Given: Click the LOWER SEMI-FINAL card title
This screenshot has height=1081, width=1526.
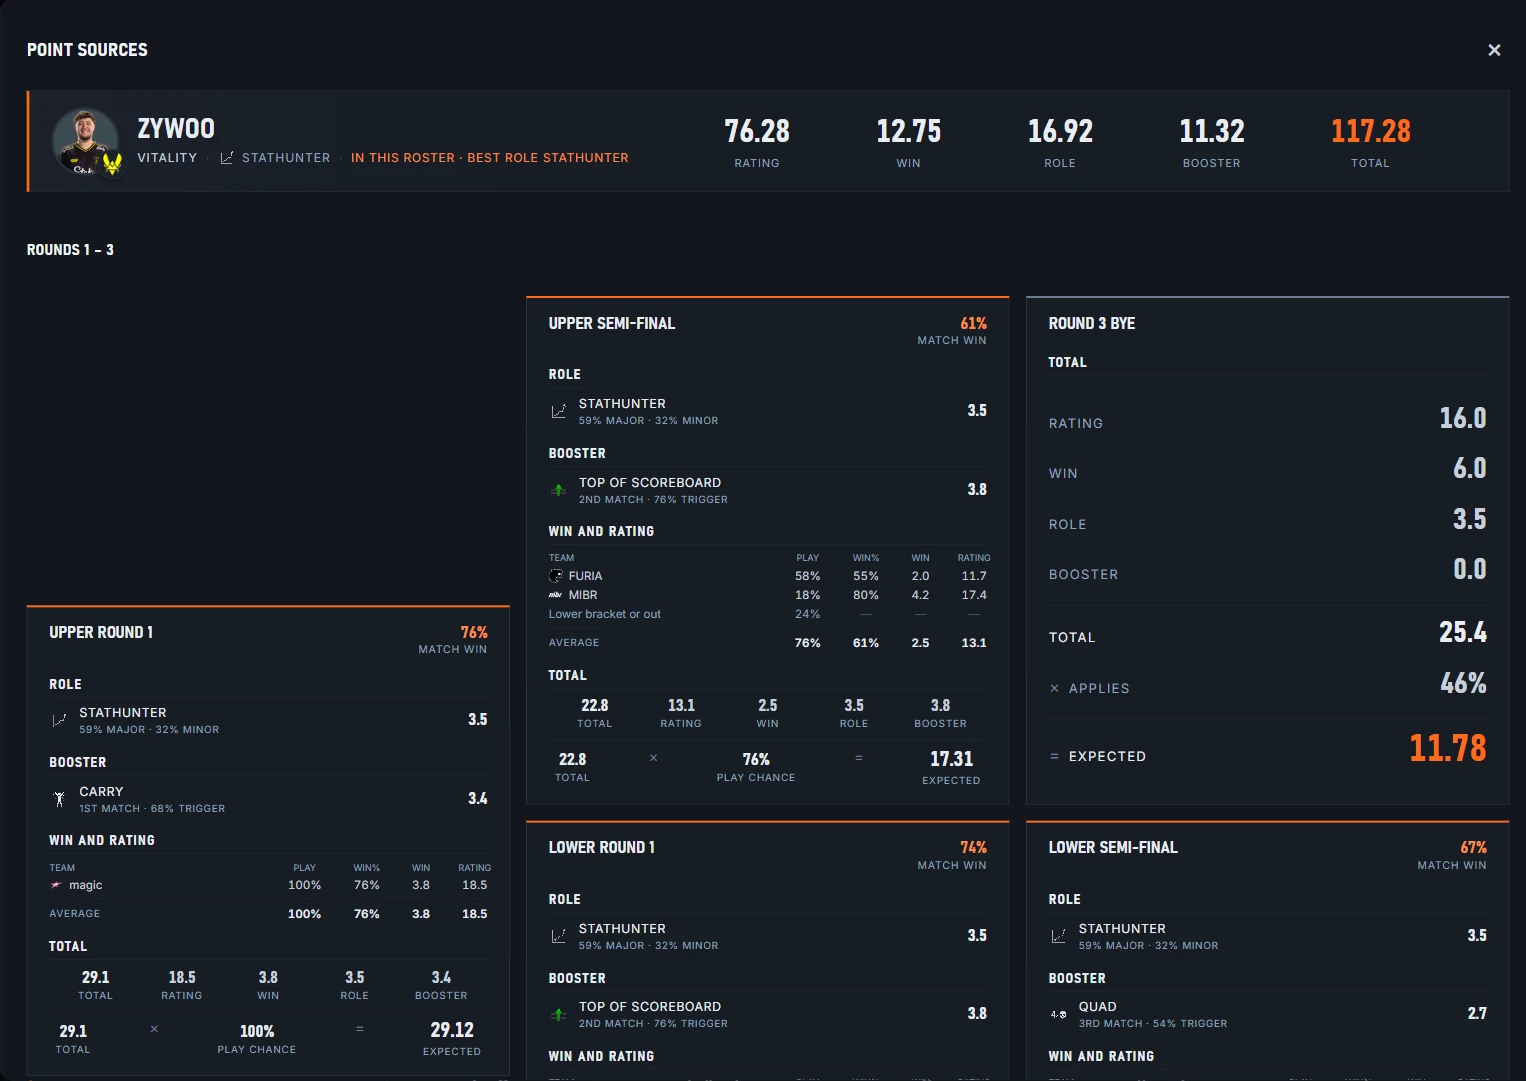Looking at the screenshot, I should coord(1113,848).
